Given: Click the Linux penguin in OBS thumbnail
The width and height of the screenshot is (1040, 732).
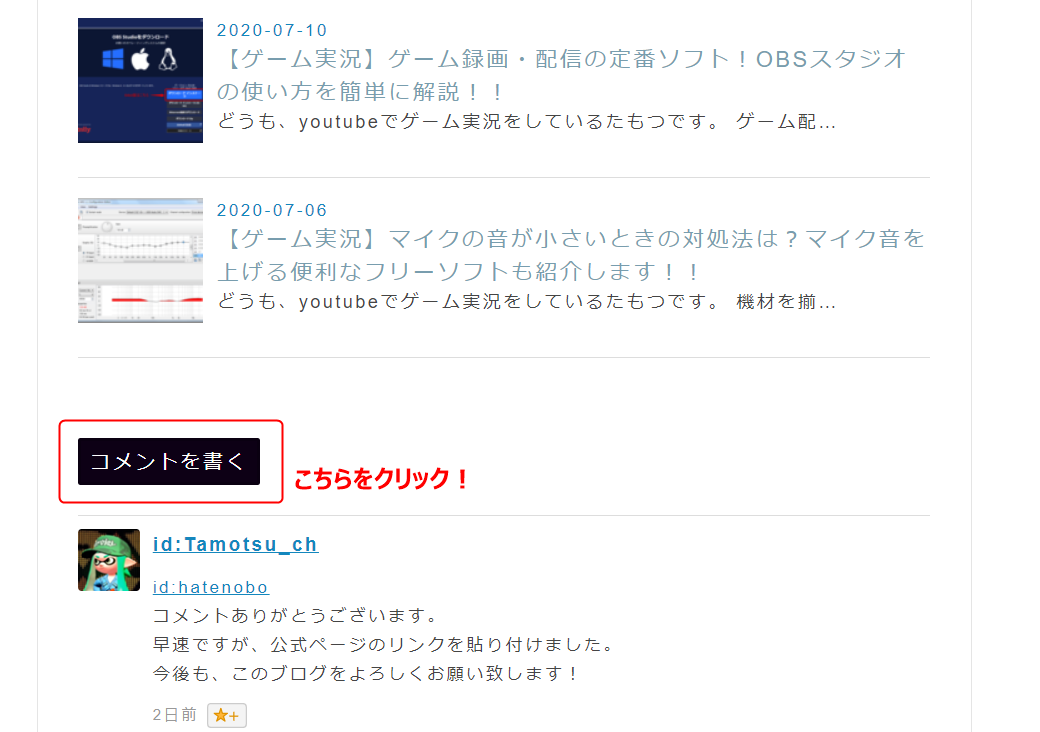Looking at the screenshot, I should click(168, 60).
